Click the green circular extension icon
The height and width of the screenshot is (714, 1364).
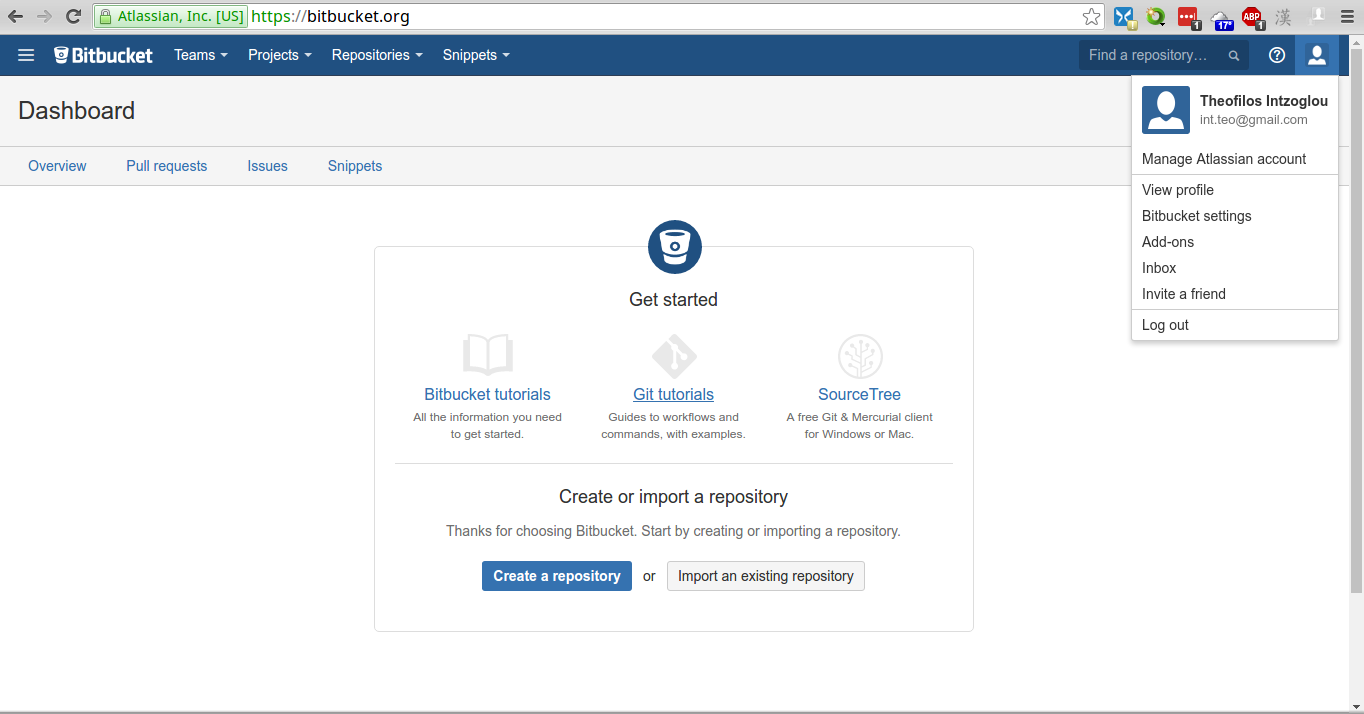tap(1156, 17)
